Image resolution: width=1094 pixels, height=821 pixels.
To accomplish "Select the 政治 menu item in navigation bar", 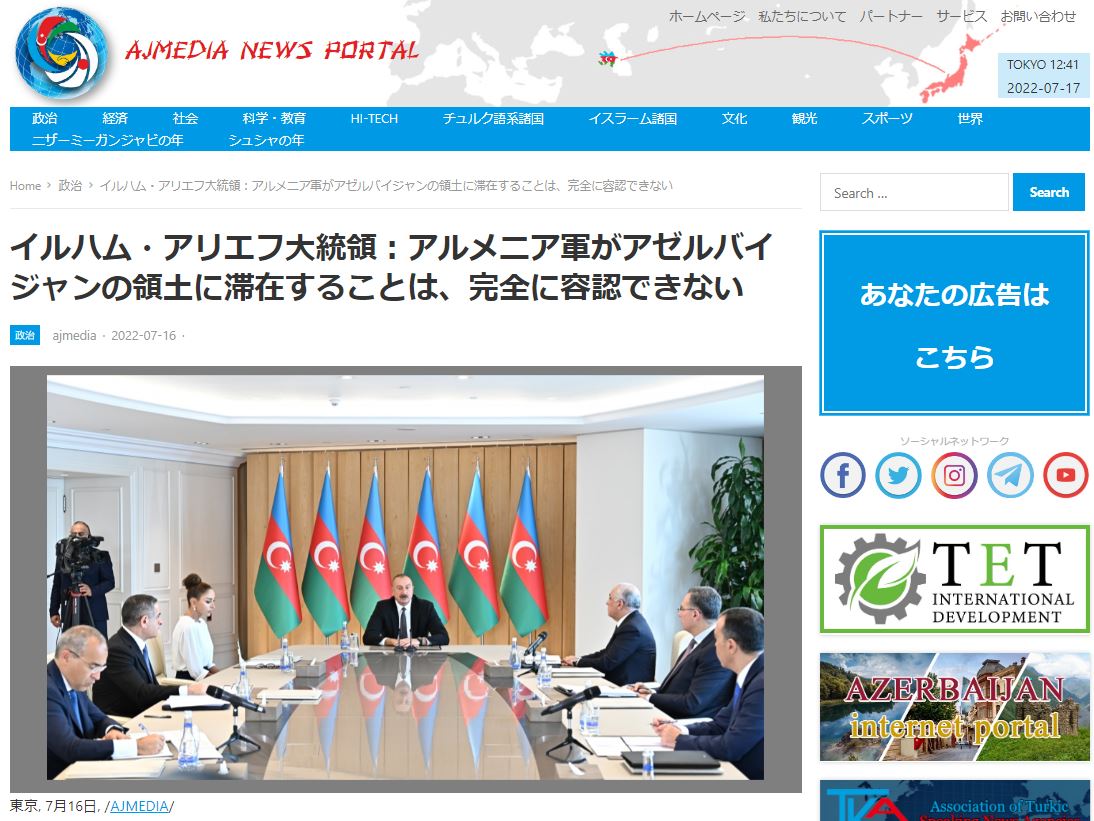I will pyautogui.click(x=45, y=118).
